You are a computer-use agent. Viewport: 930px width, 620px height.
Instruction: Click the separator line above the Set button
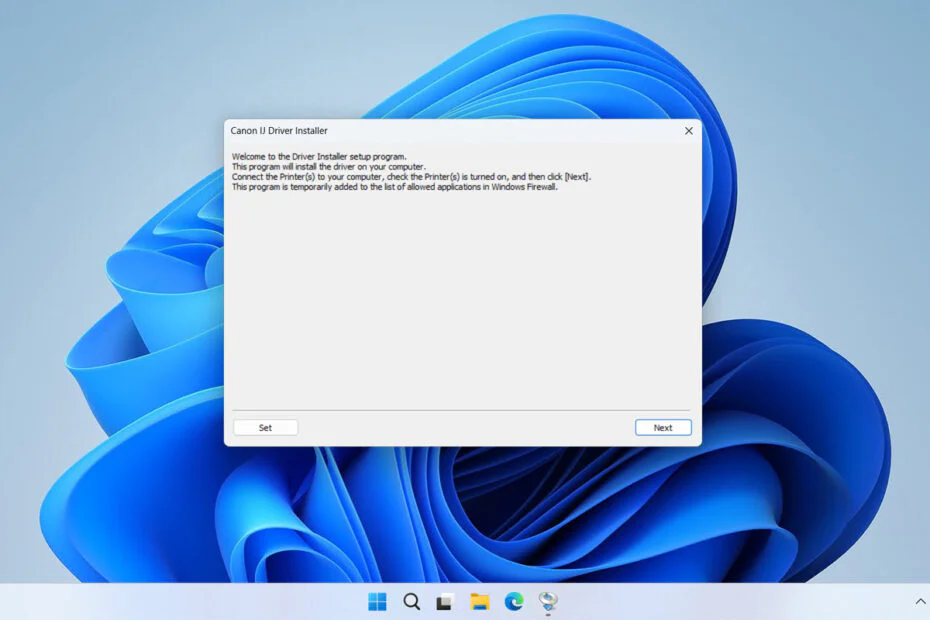point(461,410)
